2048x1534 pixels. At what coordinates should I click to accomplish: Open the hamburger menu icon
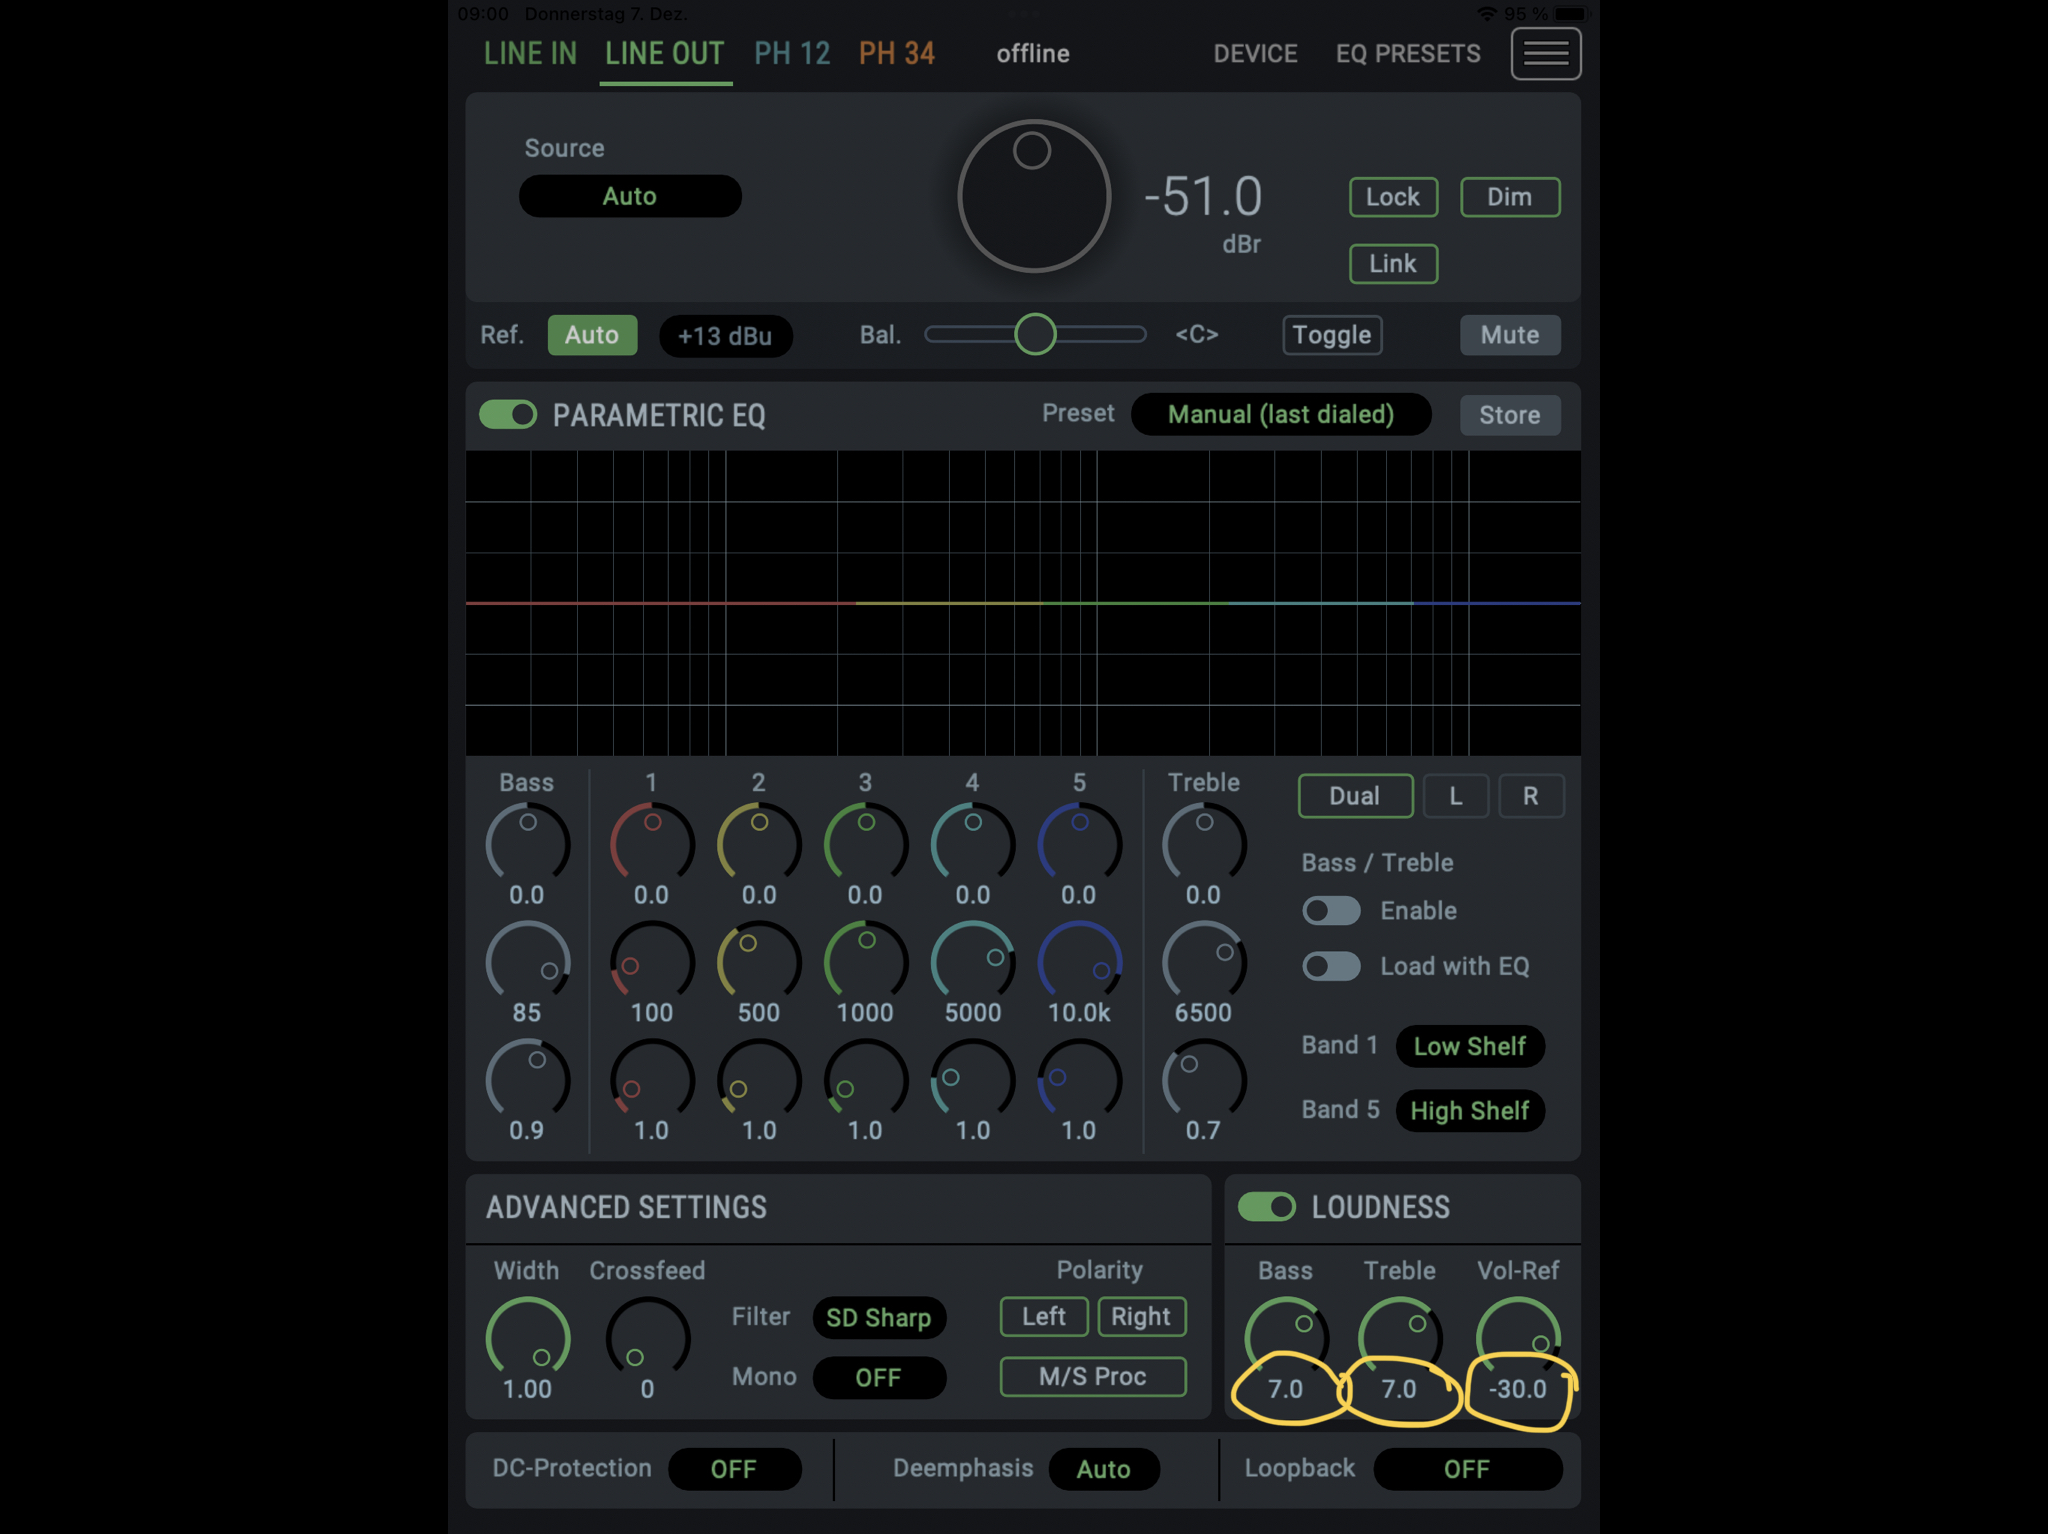[1545, 53]
